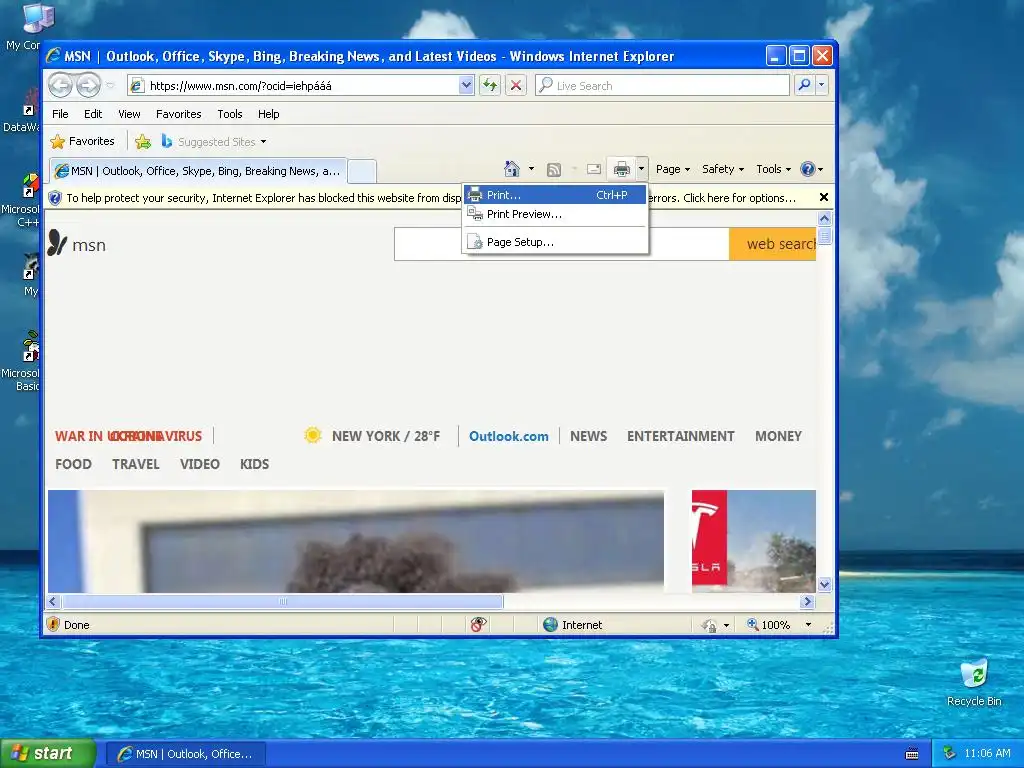The height and width of the screenshot is (768, 1024).
Task: Click the main headline photo thumbnail
Action: point(356,541)
